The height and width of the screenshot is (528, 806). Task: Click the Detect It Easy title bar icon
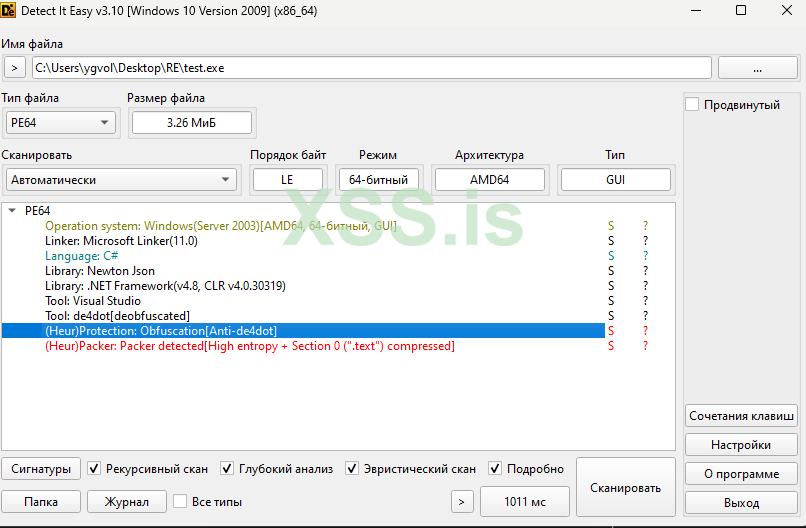point(8,10)
